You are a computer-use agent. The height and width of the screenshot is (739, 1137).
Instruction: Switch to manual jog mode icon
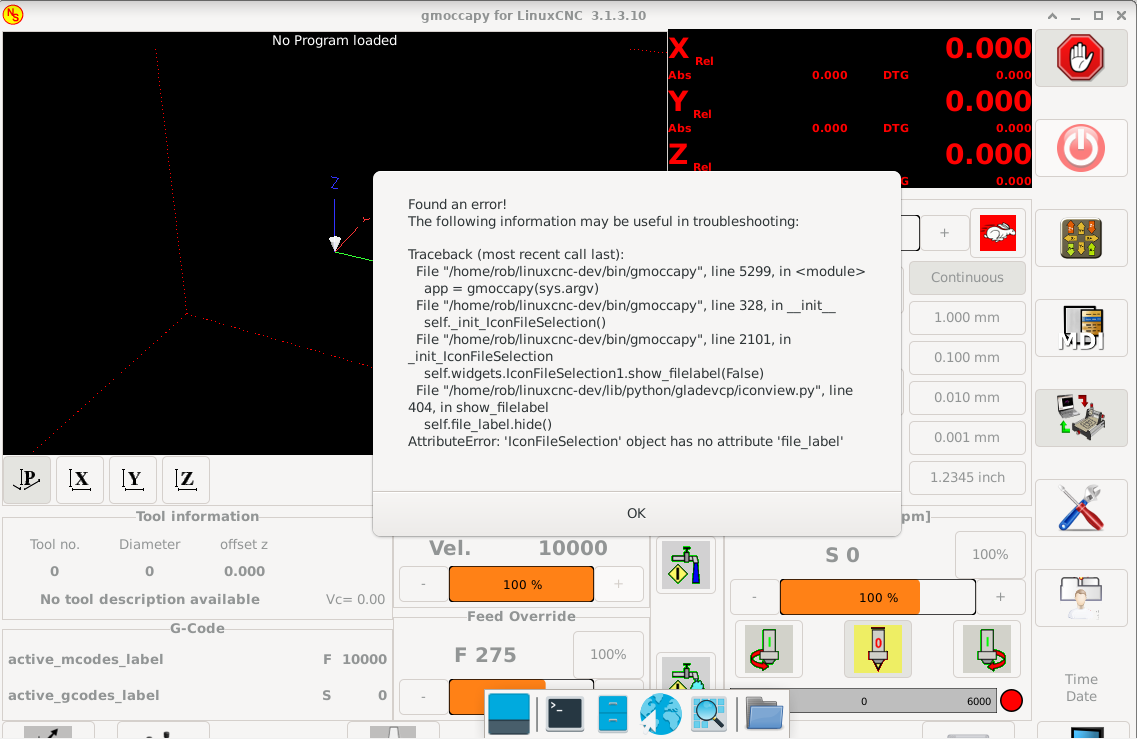pos(1080,239)
